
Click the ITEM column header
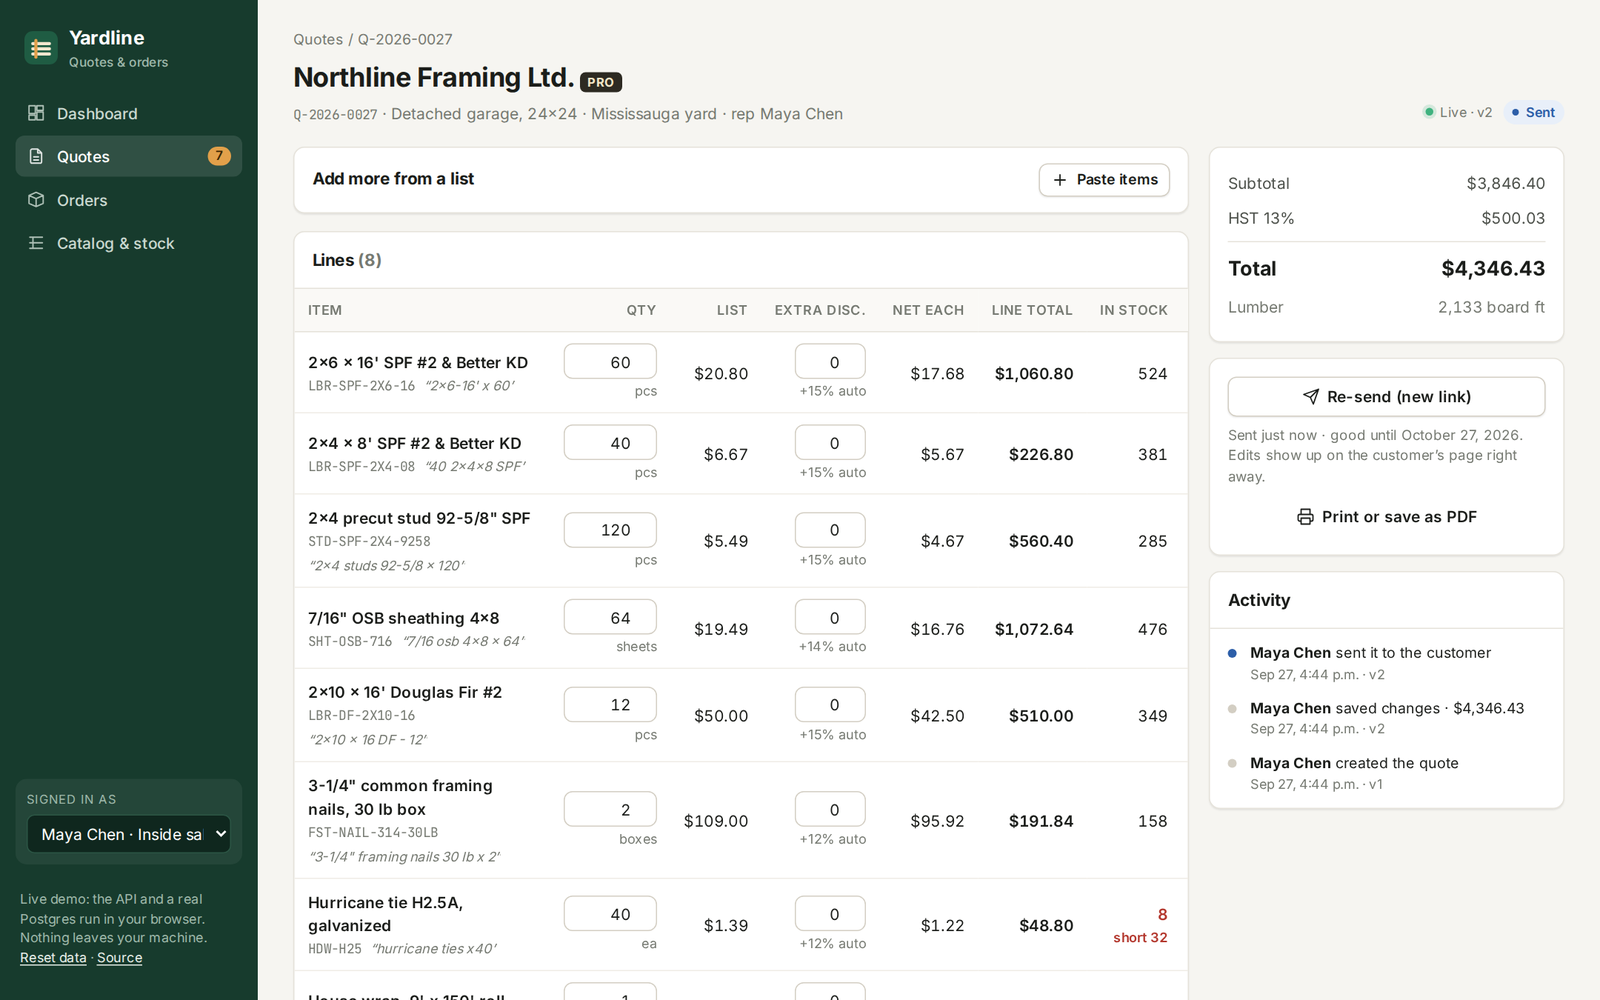pos(325,310)
